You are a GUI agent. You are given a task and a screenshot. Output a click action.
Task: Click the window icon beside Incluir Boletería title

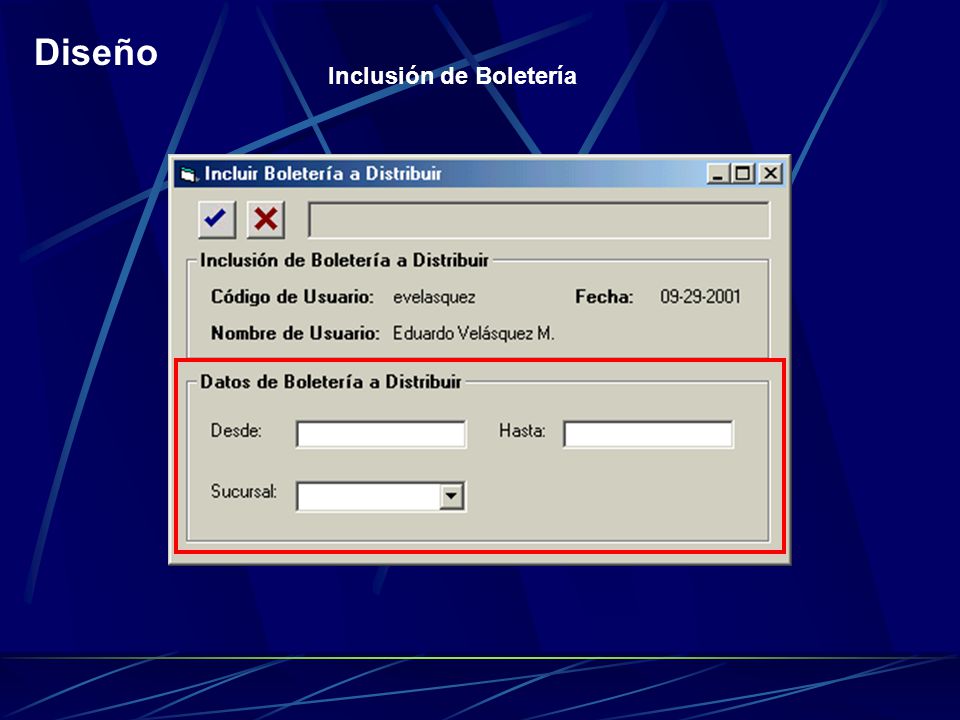point(189,174)
